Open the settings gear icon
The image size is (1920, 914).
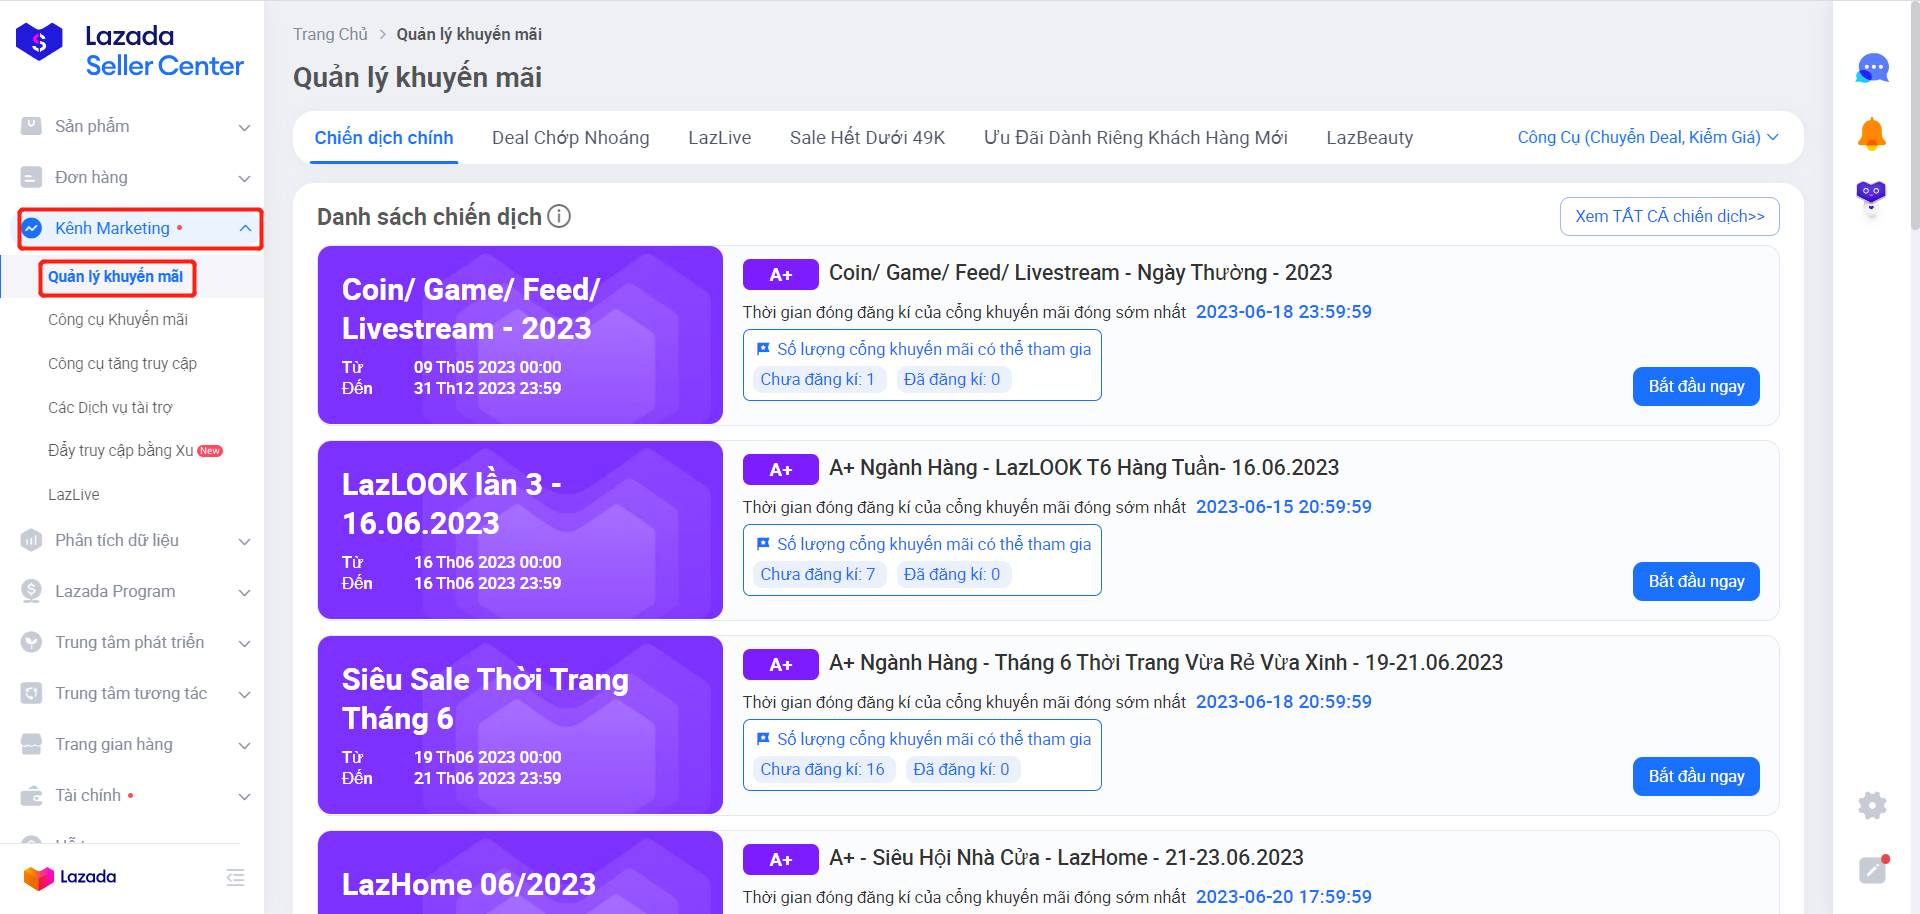point(1870,805)
